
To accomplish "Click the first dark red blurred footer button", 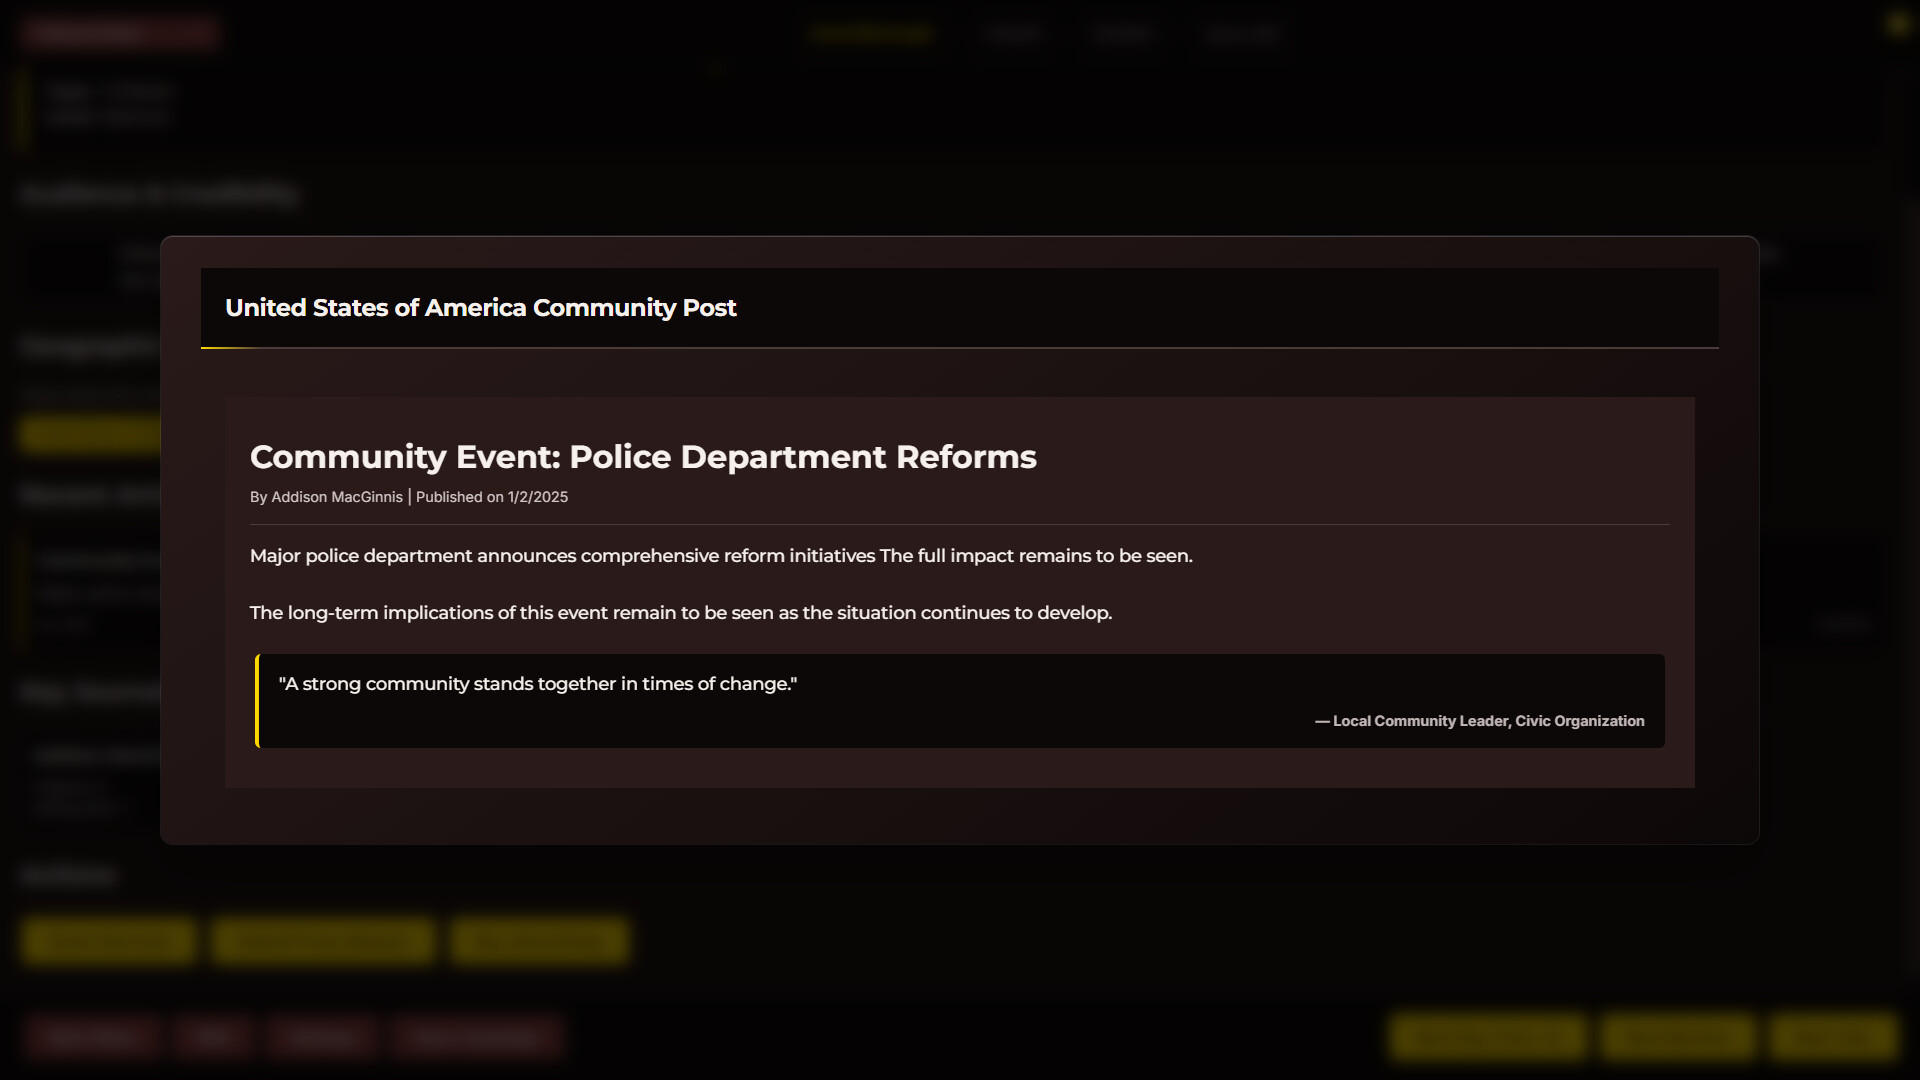I will pos(92,1037).
